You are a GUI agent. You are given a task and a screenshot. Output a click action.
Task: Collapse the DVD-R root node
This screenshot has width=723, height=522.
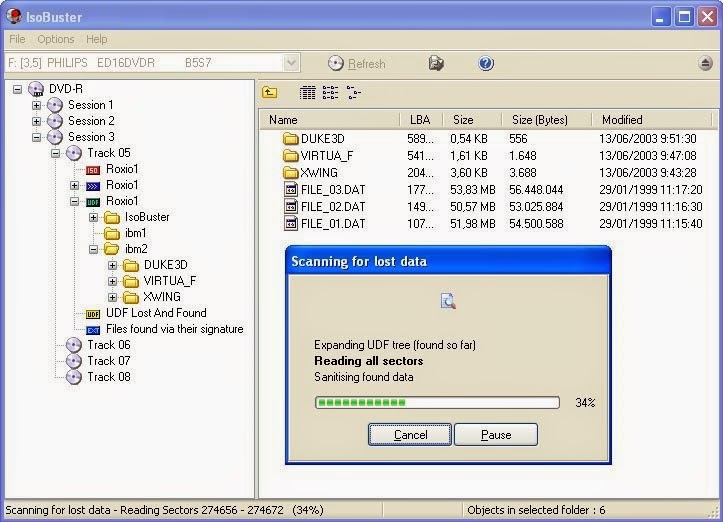[x=18, y=89]
